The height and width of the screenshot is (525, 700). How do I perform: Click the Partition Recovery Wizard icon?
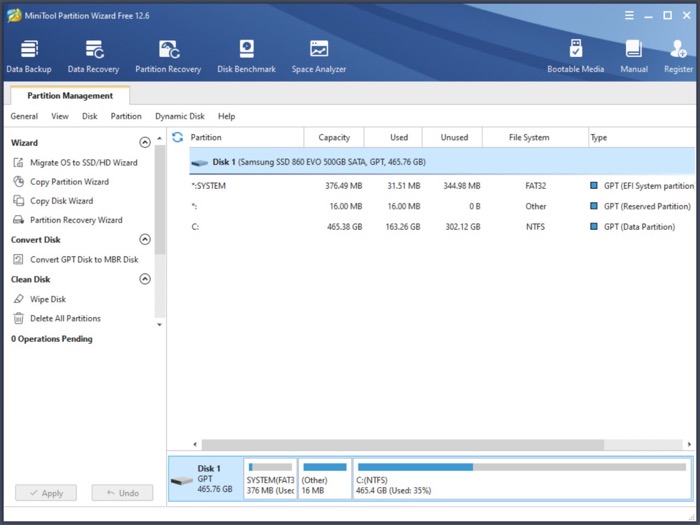click(18, 220)
